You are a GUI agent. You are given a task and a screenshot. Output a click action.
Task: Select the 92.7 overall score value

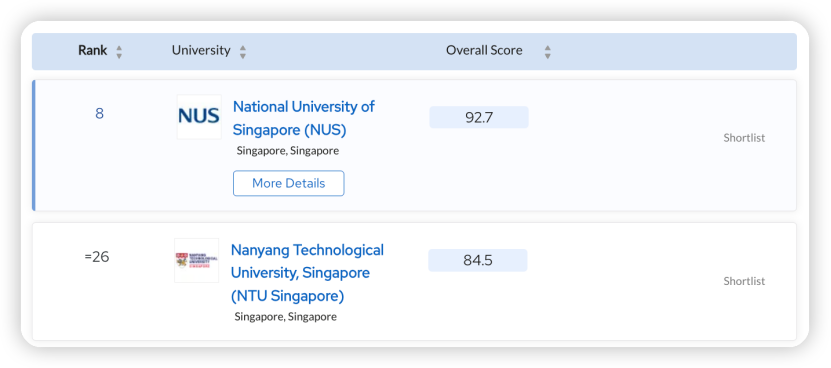tap(479, 117)
